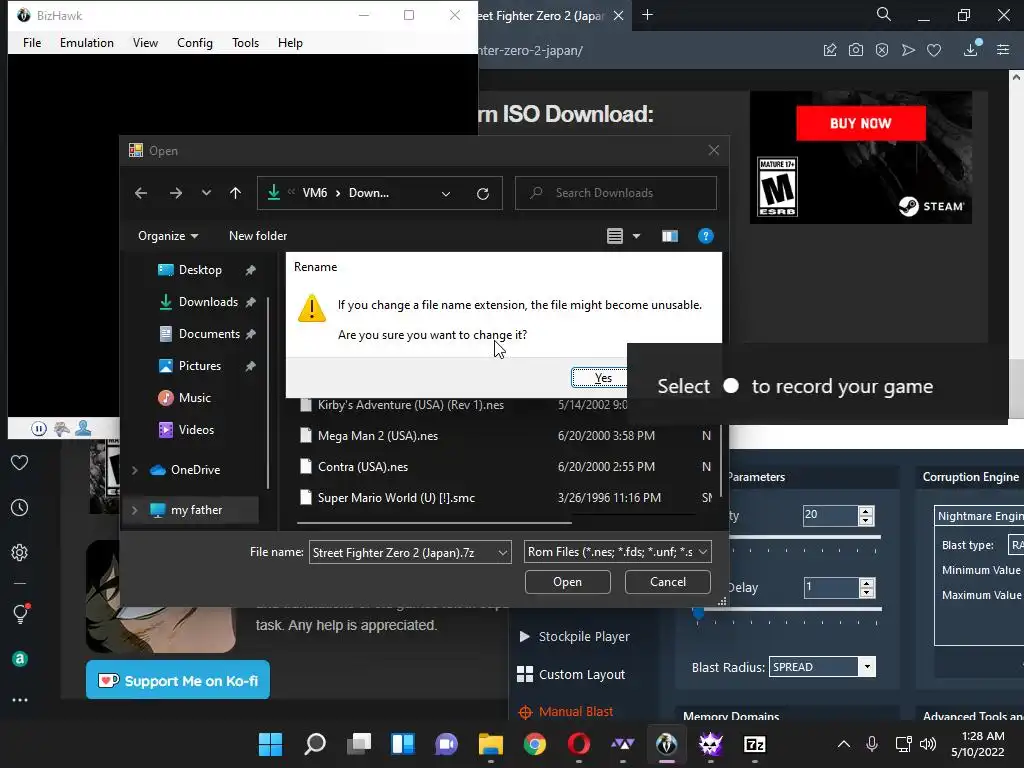This screenshot has height=768, width=1024.
Task: Open the Config menu in BizHawk
Action: [195, 42]
